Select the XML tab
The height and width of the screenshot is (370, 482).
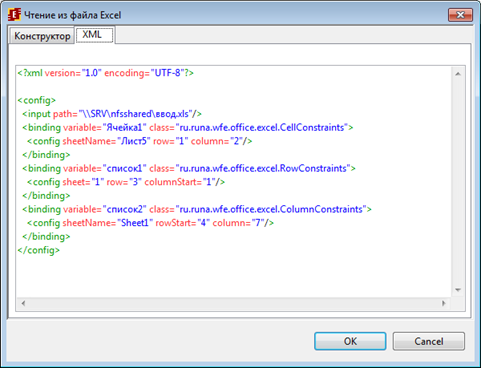pyautogui.click(x=95, y=35)
